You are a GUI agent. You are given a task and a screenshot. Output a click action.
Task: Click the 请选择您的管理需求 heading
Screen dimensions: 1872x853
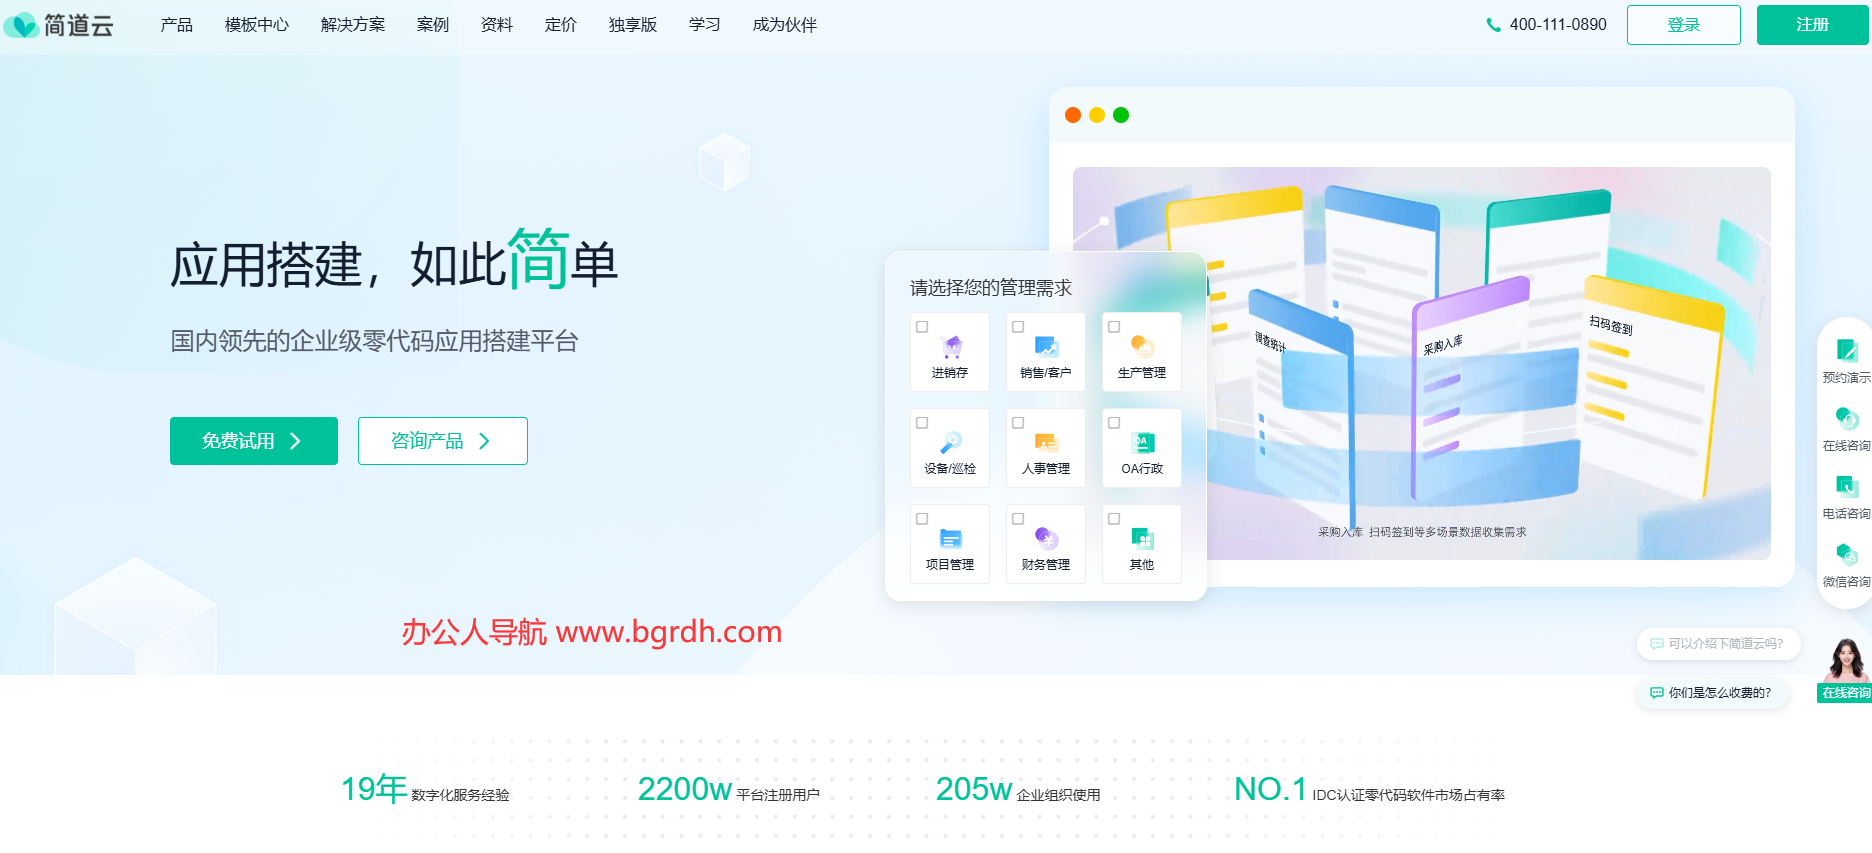991,288
